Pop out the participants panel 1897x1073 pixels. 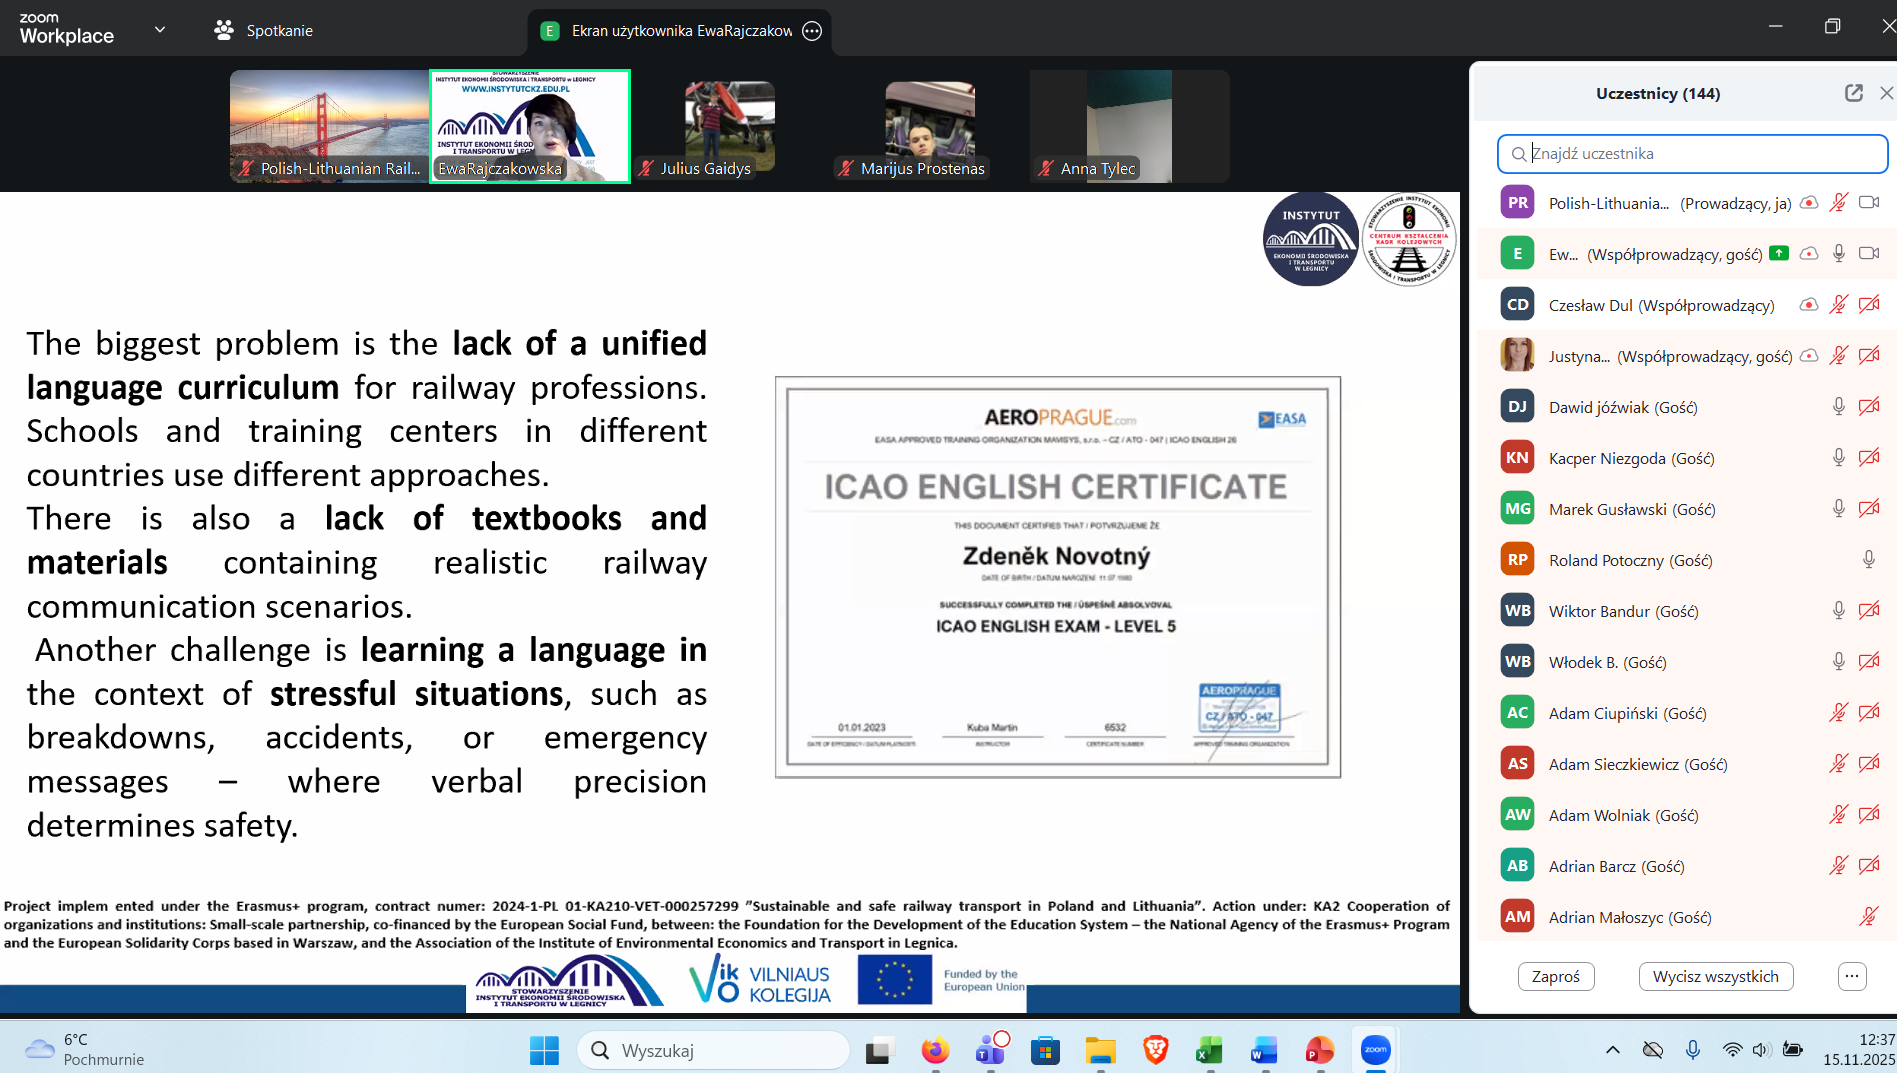point(1853,93)
